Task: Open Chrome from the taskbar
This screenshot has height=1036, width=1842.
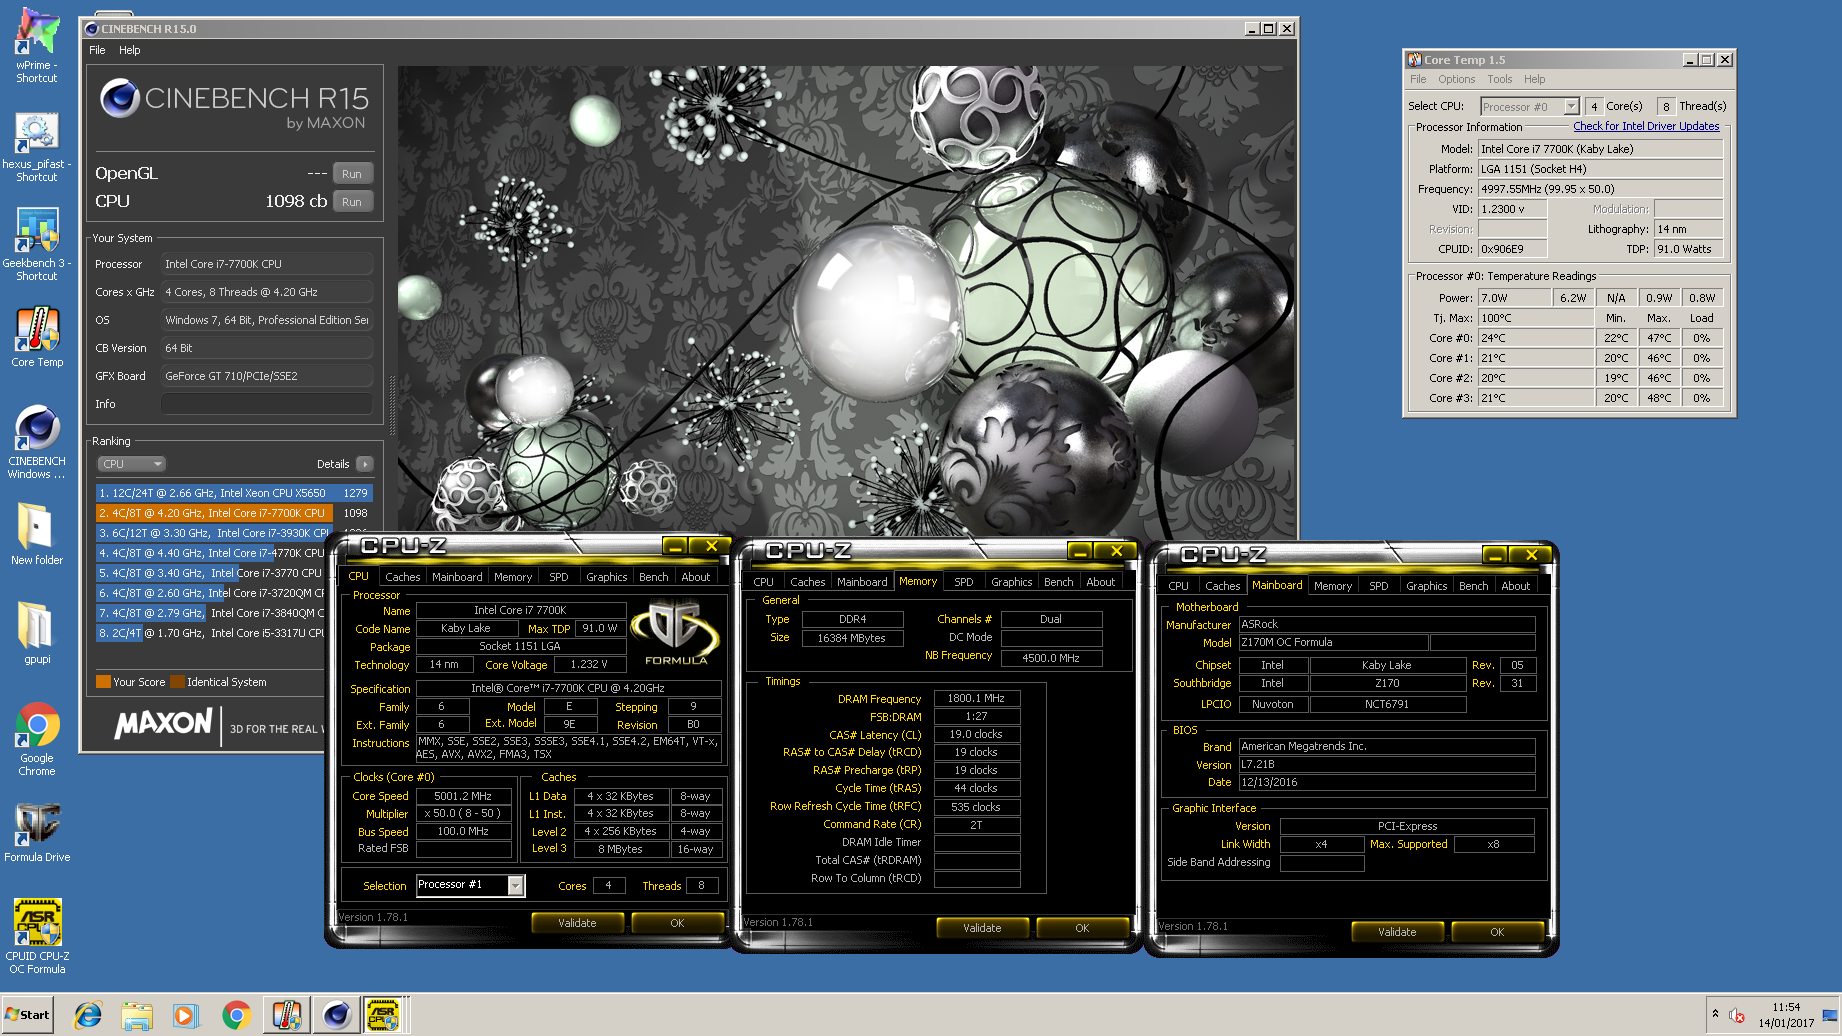Action: click(x=236, y=1015)
